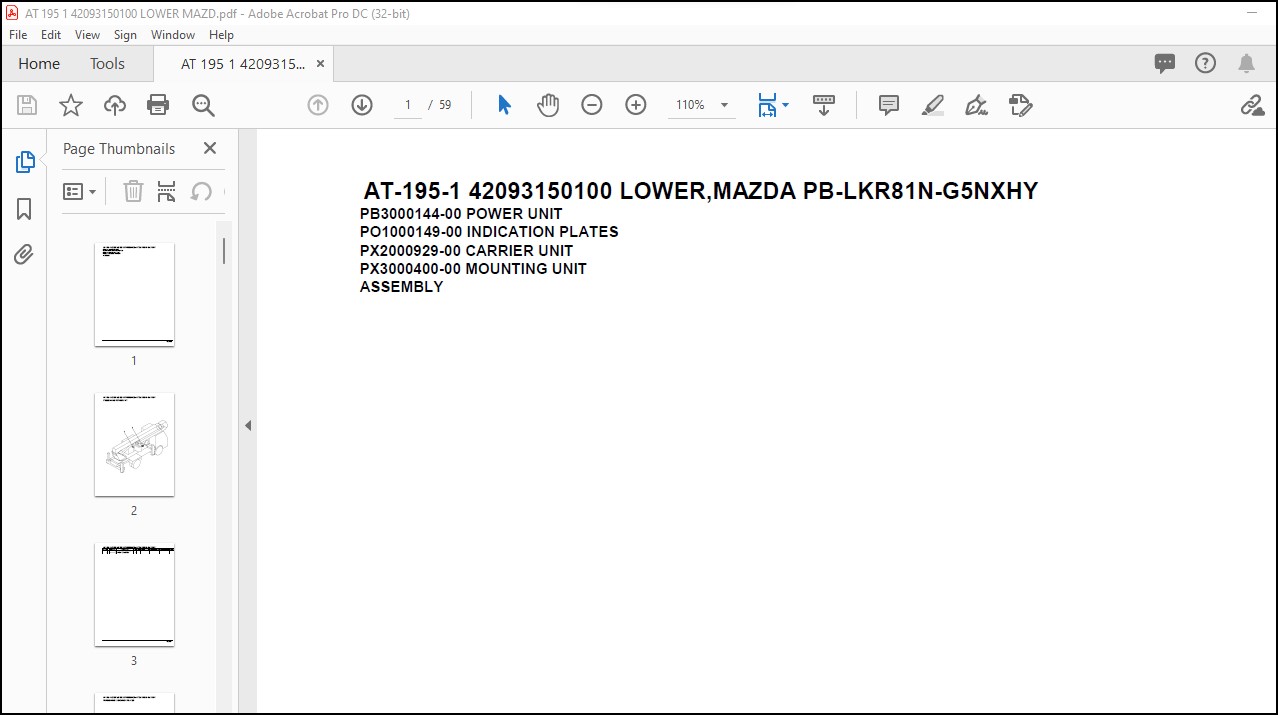The height and width of the screenshot is (715, 1278).
Task: Click the stamp tool icon
Action: point(1021,105)
